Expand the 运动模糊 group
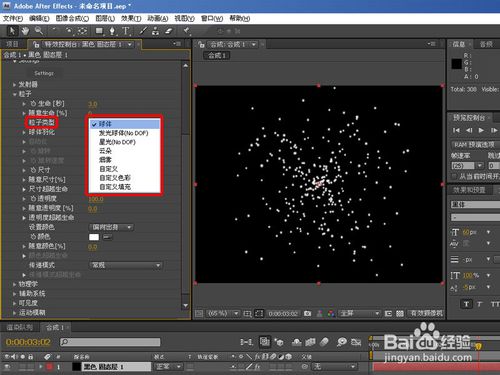 click(x=14, y=313)
